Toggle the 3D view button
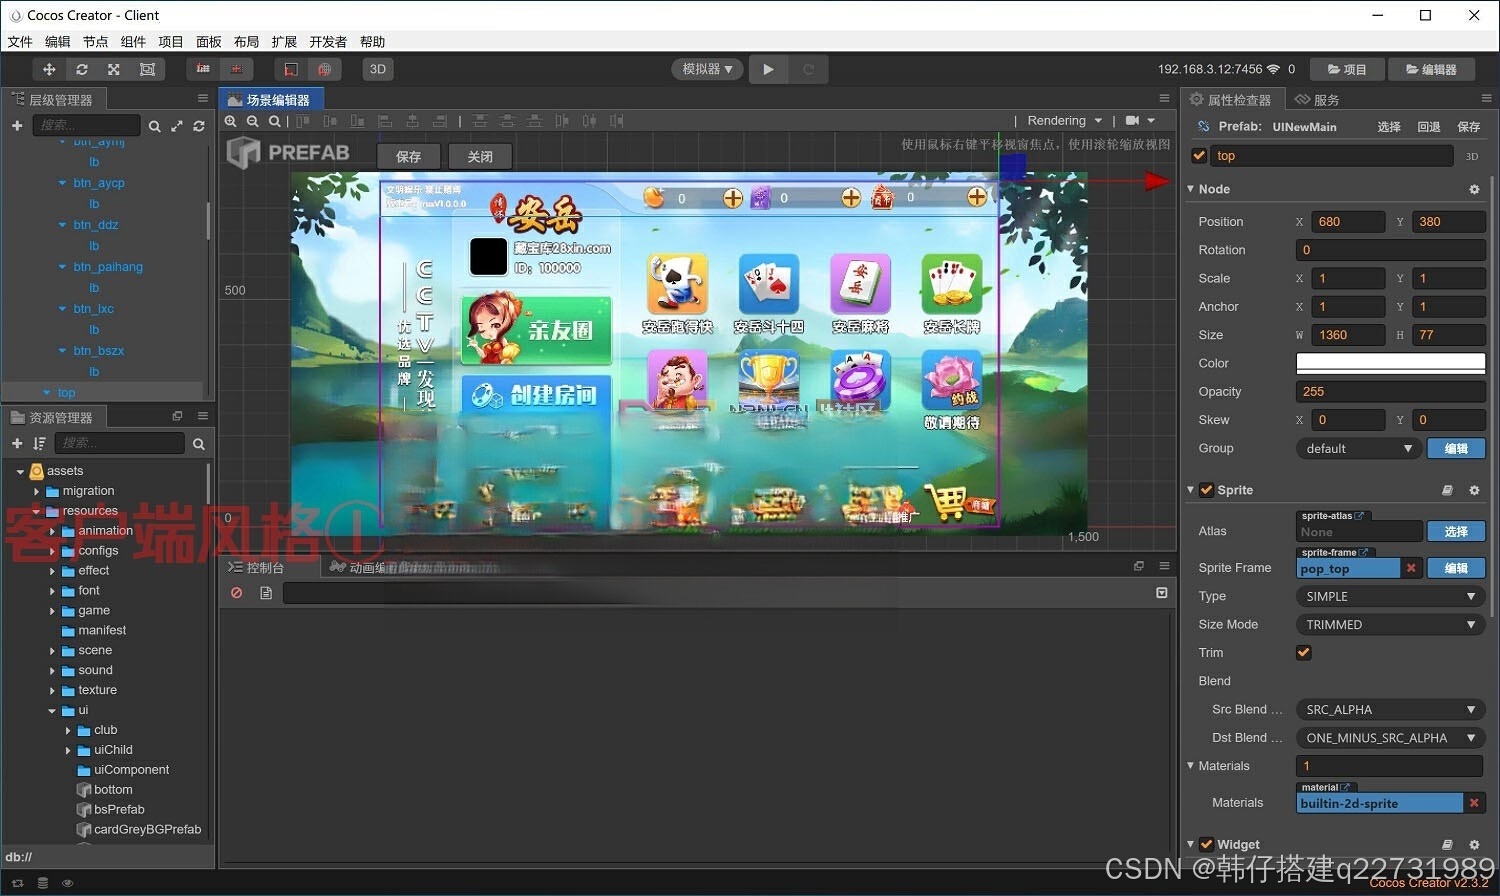Image resolution: width=1500 pixels, height=896 pixels. pyautogui.click(x=378, y=69)
